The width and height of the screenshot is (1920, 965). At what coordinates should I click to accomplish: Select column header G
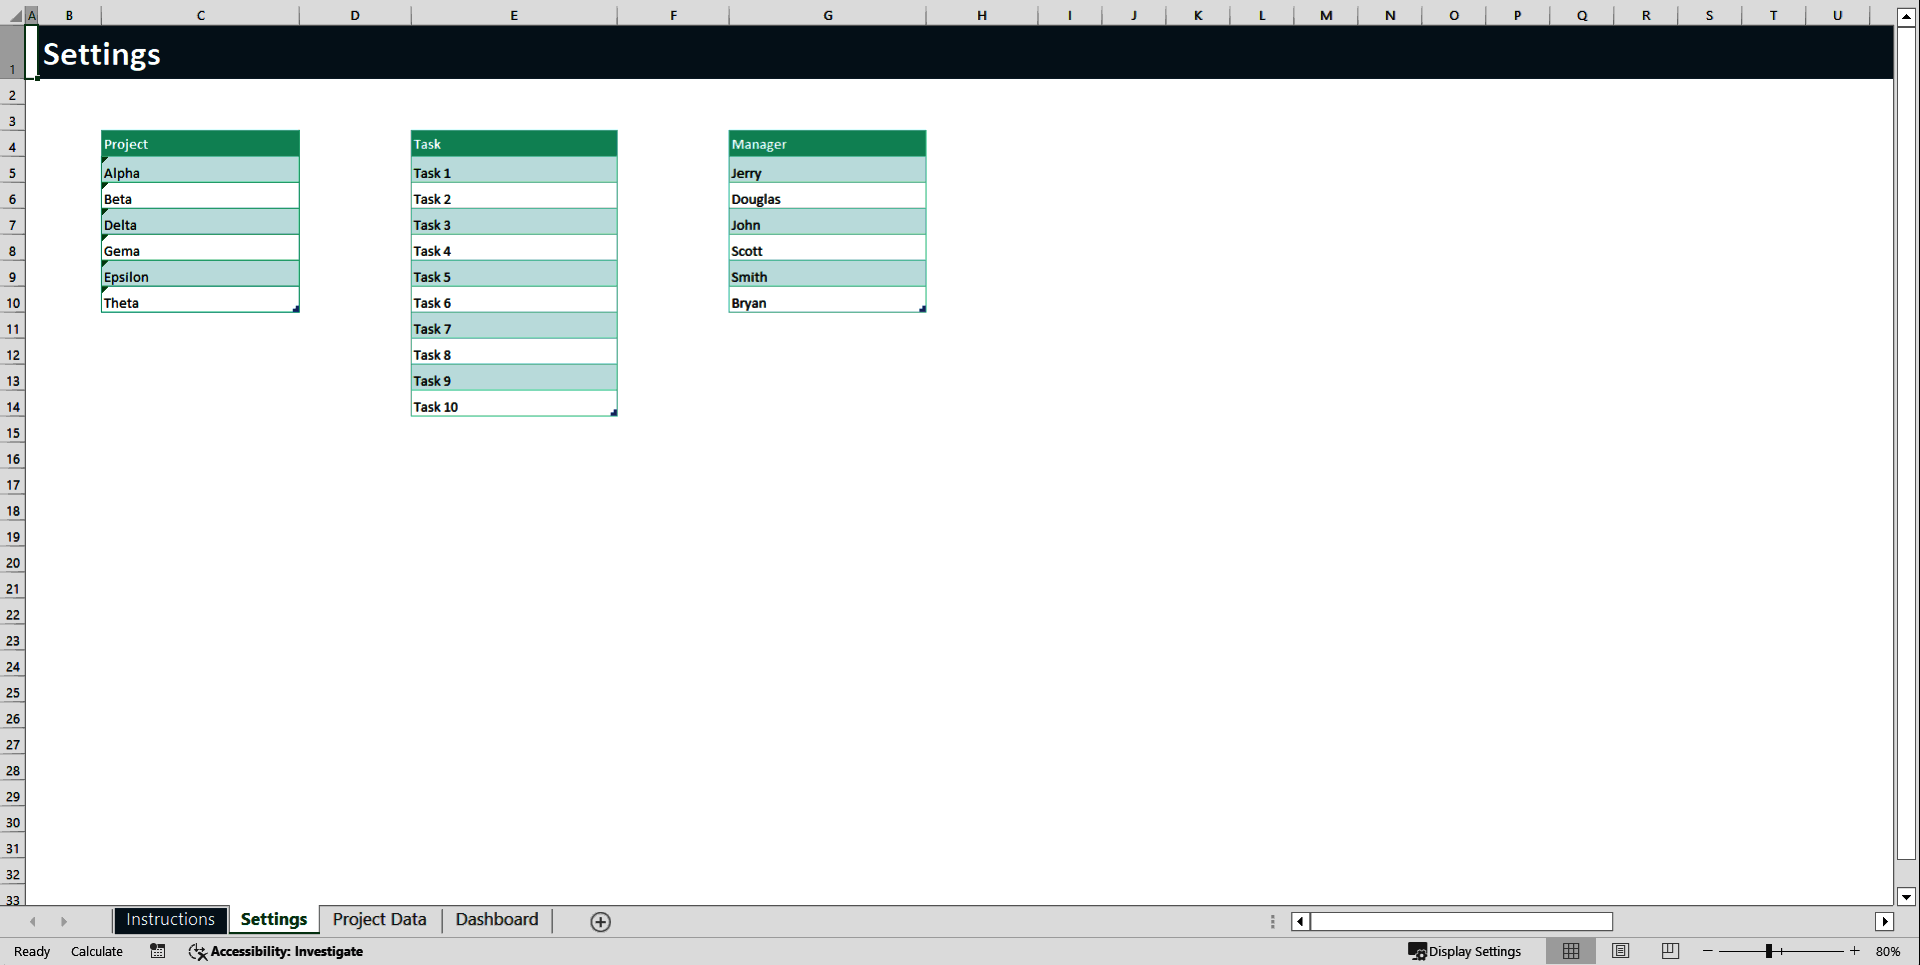coord(828,15)
